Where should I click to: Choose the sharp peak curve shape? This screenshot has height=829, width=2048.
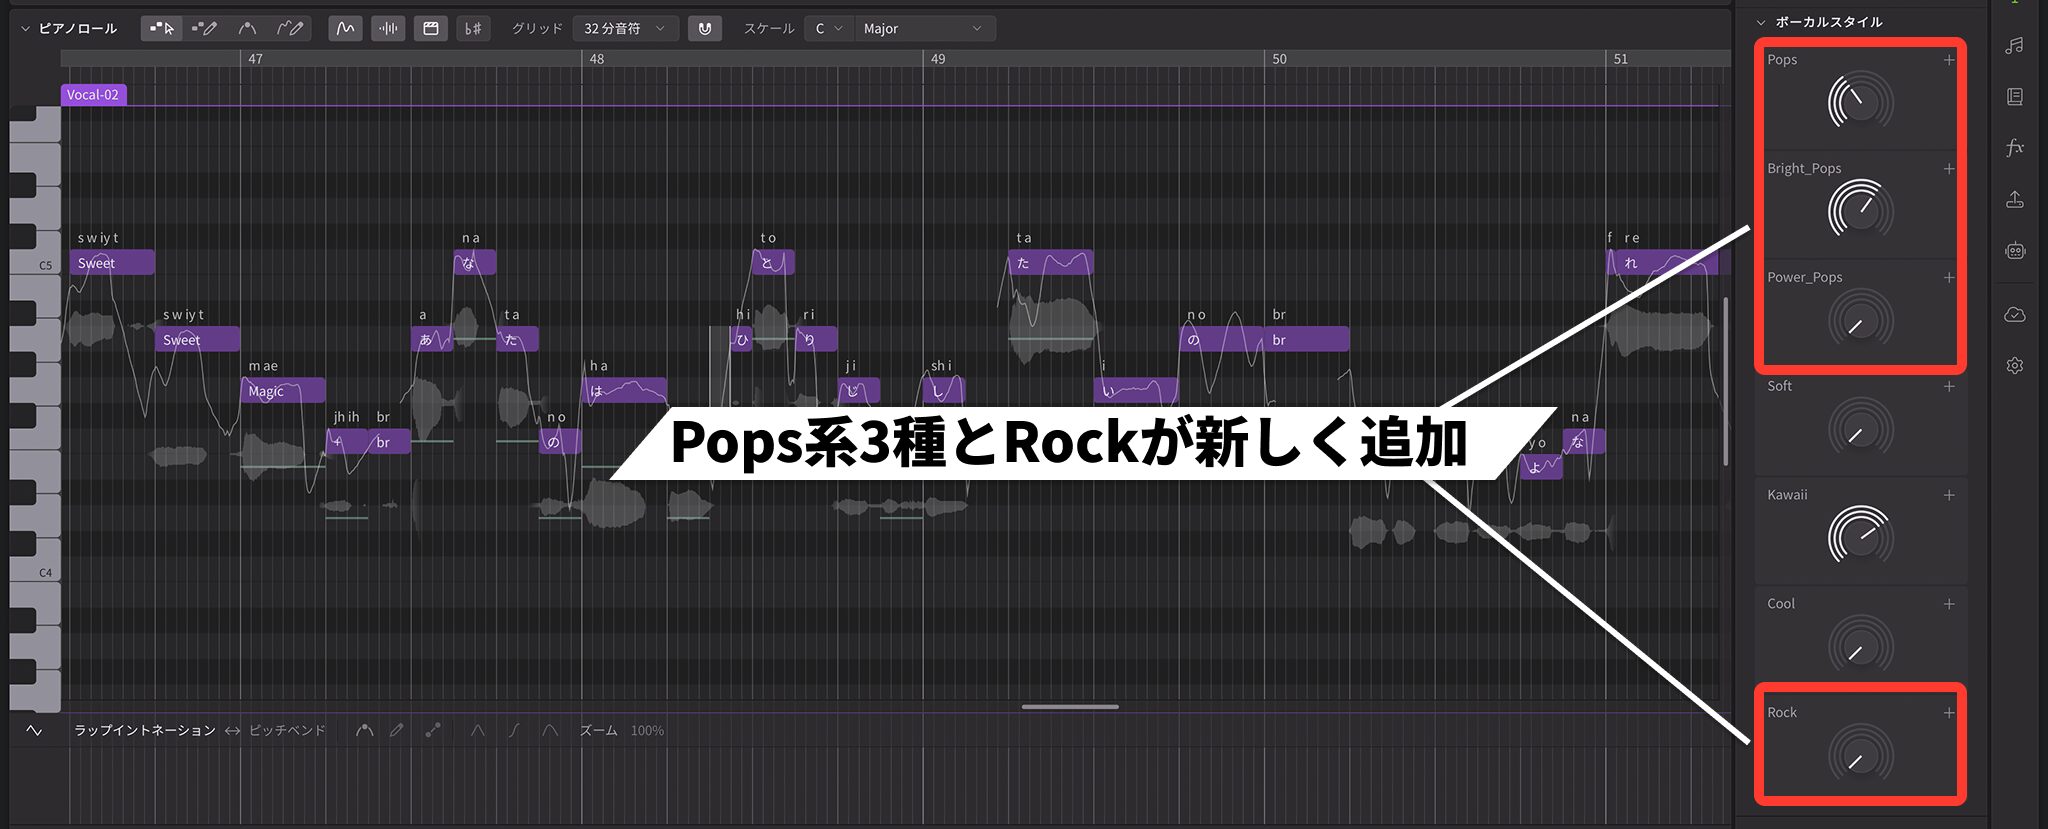(x=478, y=731)
